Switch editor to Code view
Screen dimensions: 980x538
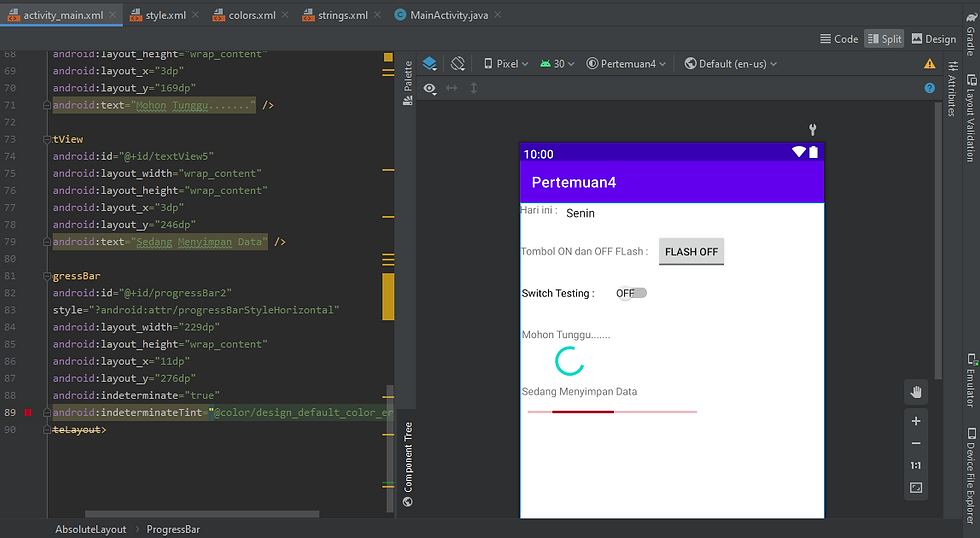(x=839, y=39)
